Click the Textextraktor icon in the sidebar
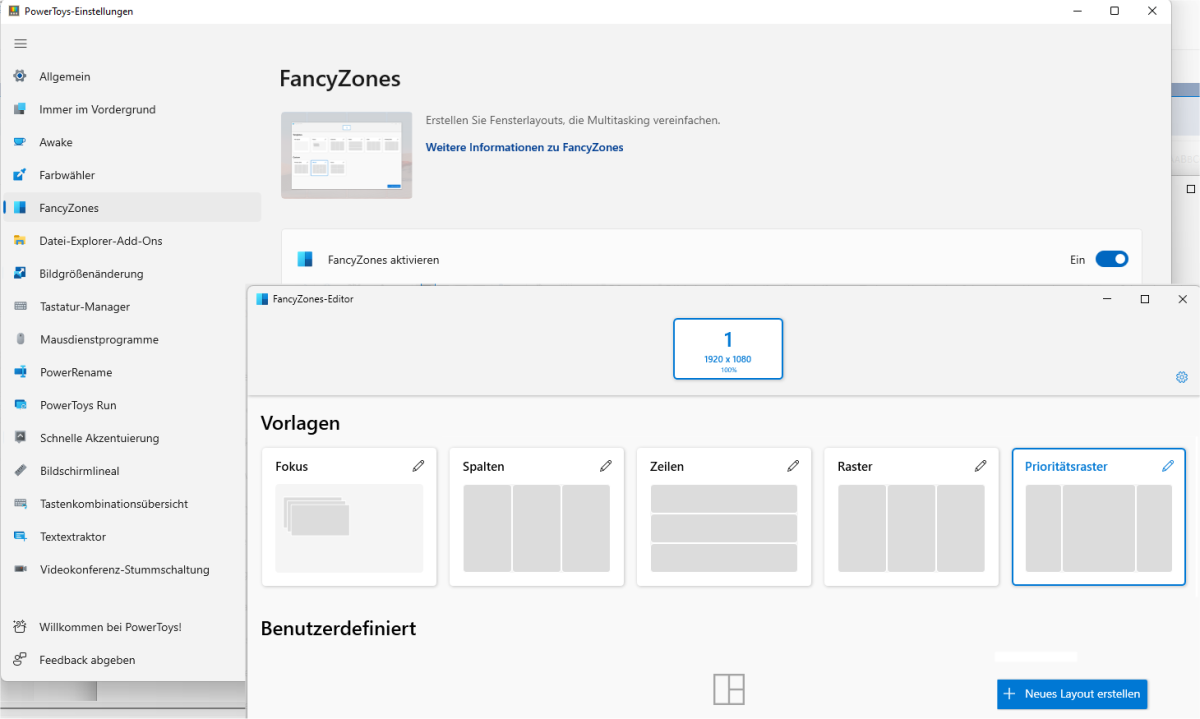 point(20,537)
